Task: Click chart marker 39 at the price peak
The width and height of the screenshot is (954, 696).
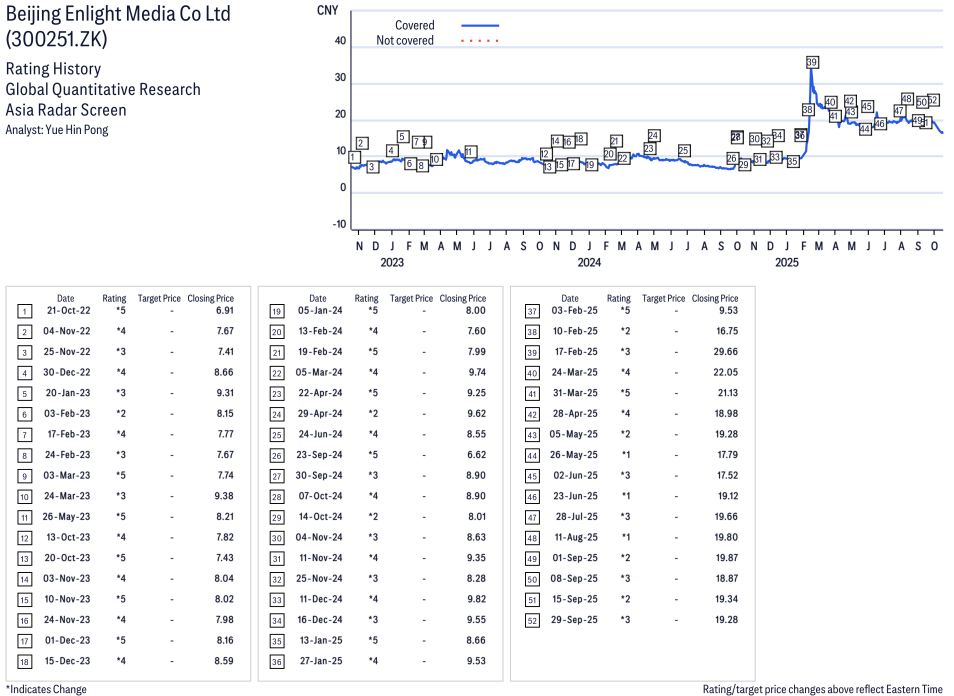Action: [813, 62]
